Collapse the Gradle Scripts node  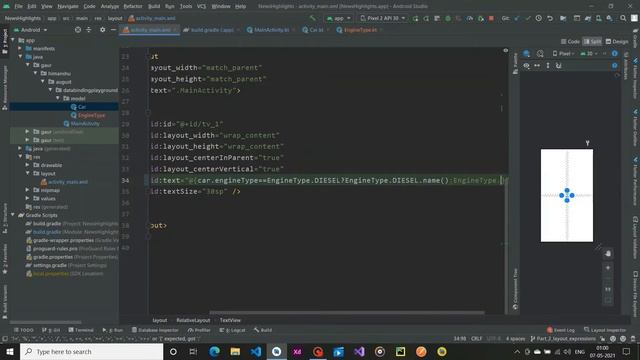pyautogui.click(x=13, y=215)
